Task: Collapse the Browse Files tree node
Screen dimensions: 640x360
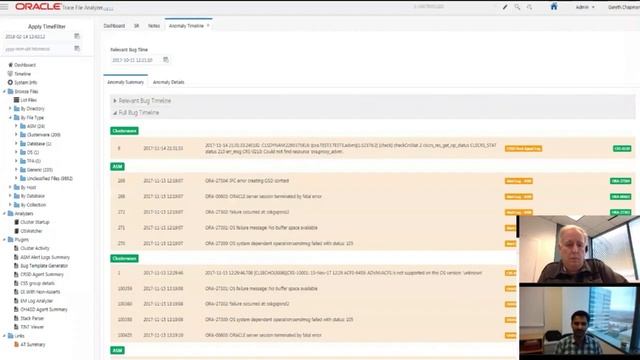Action: click(x=4, y=91)
